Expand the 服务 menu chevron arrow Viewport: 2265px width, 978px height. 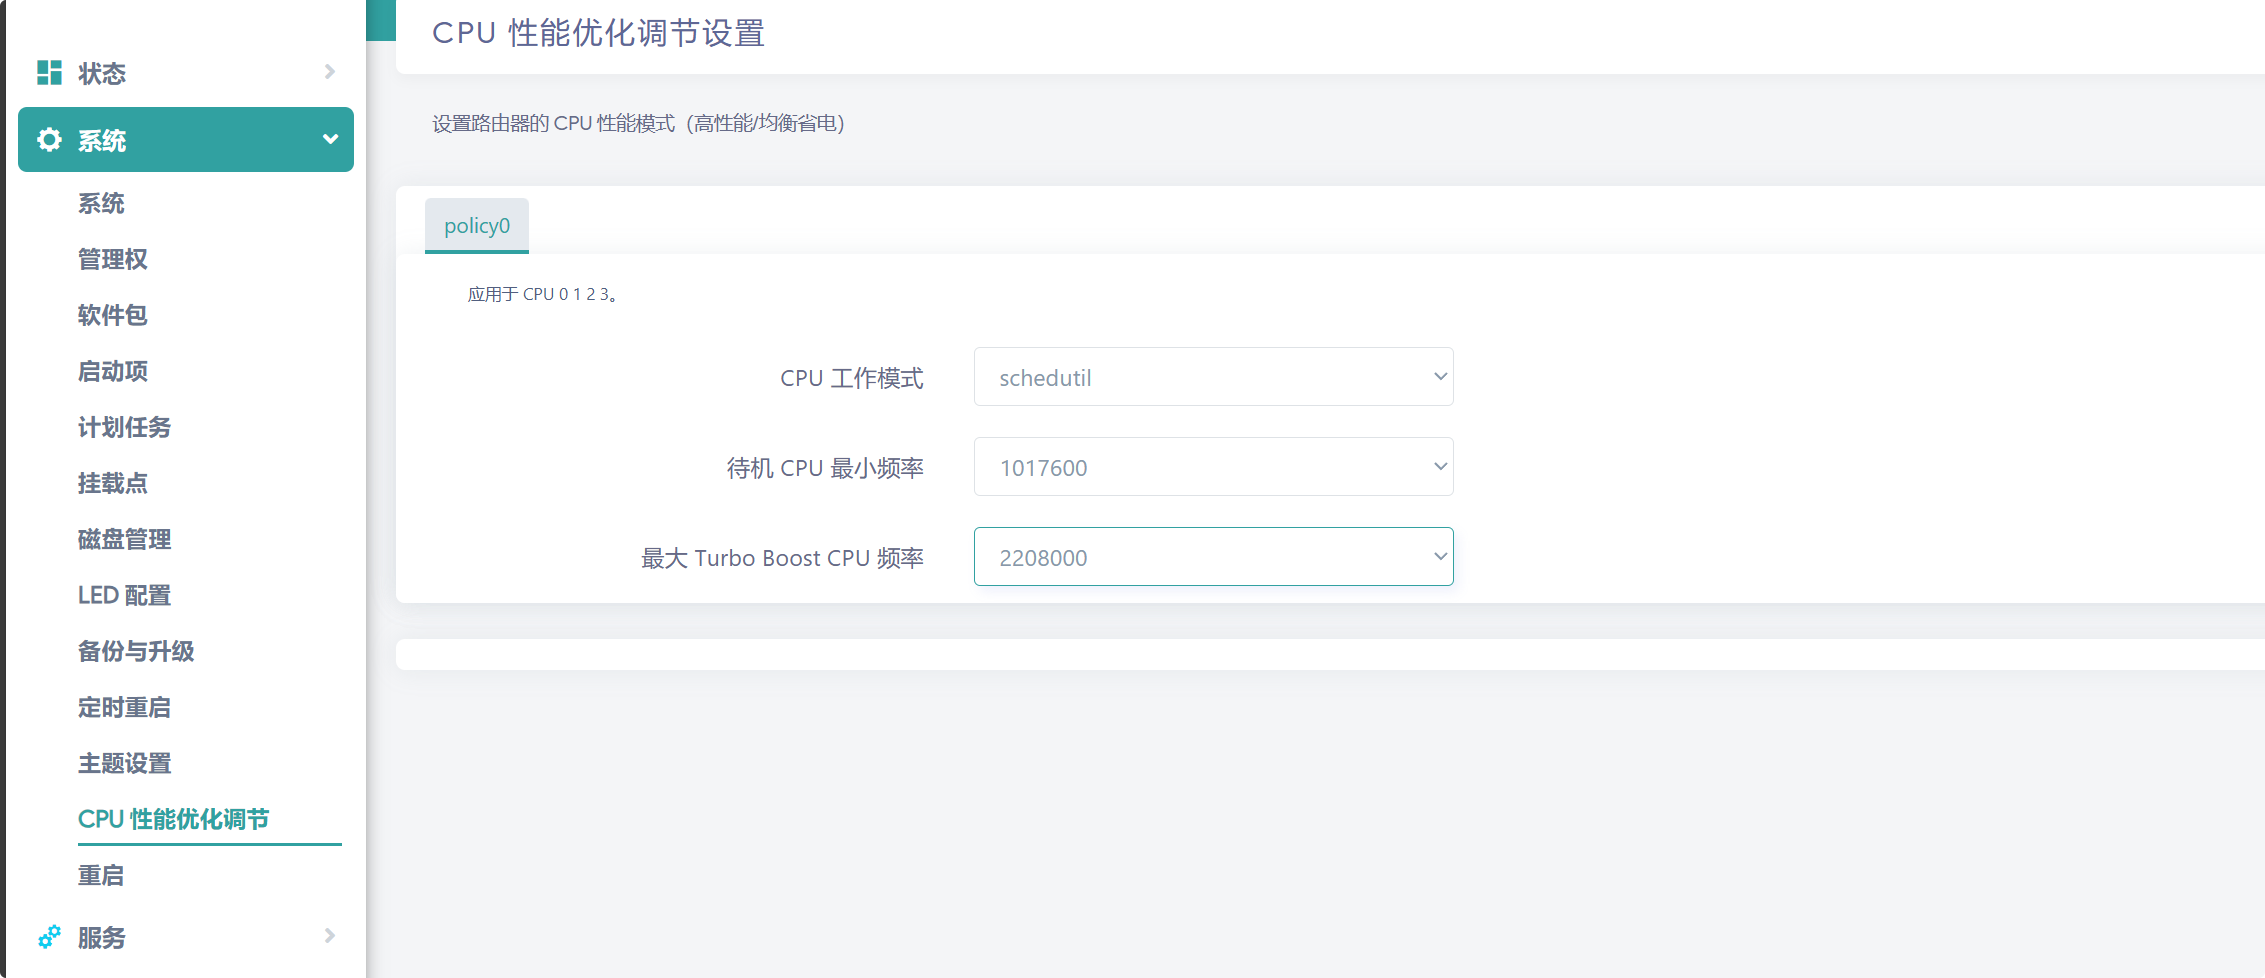pyautogui.click(x=329, y=936)
